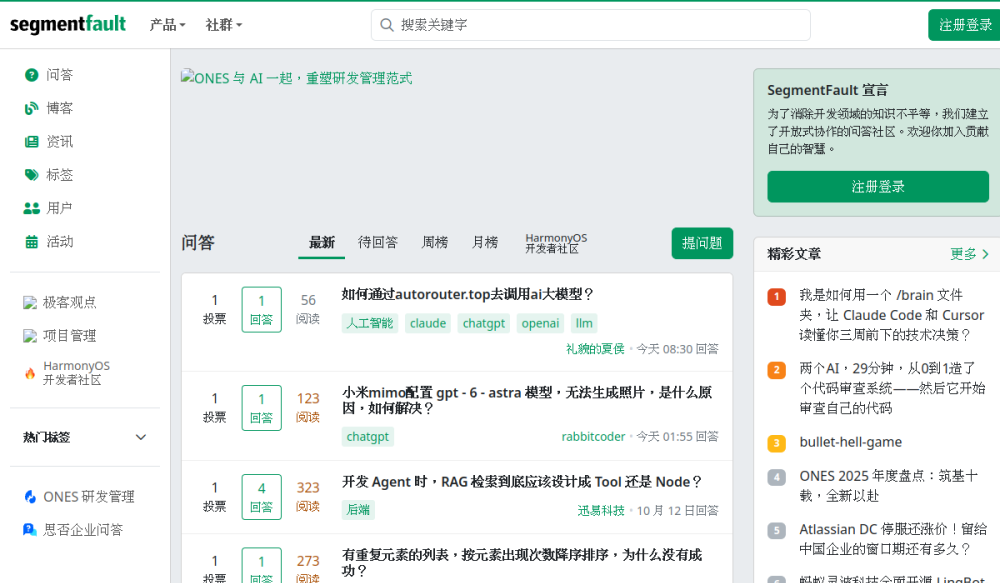
Task: Click the 提问题 button
Action: click(x=702, y=243)
